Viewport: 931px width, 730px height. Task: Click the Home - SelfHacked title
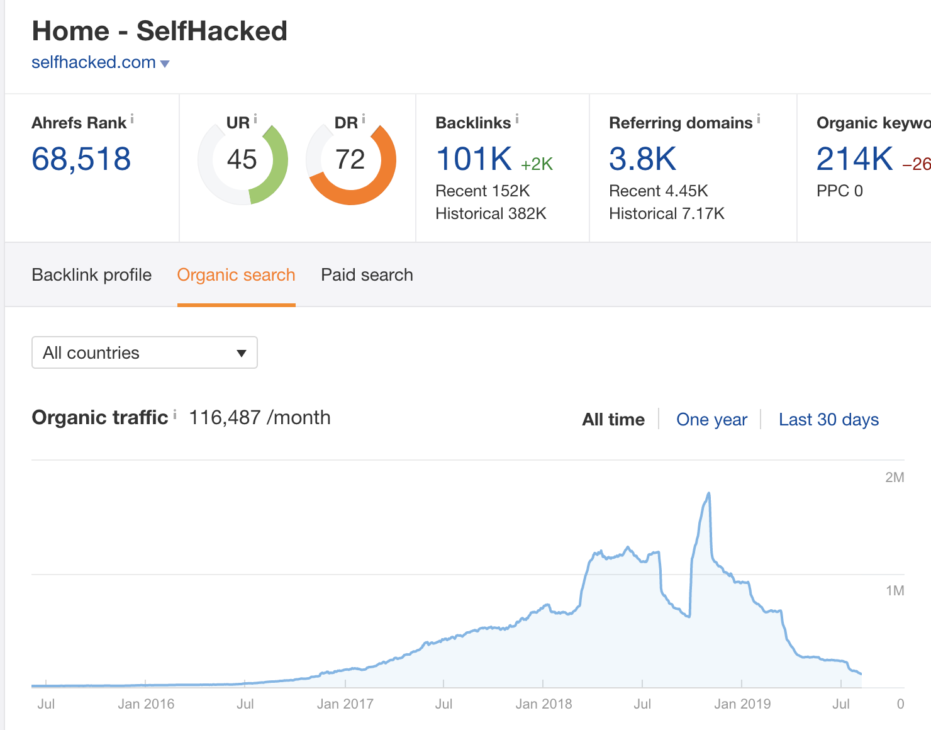[x=160, y=31]
